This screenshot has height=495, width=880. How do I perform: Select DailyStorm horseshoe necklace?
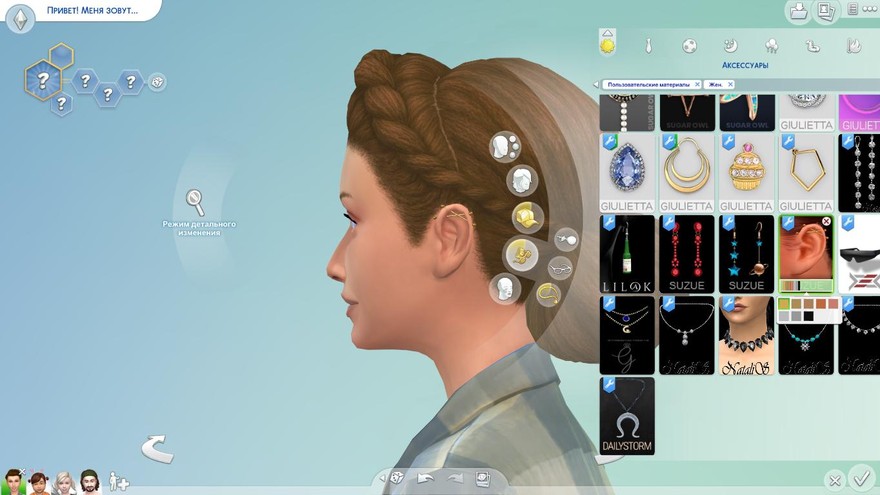(627, 416)
